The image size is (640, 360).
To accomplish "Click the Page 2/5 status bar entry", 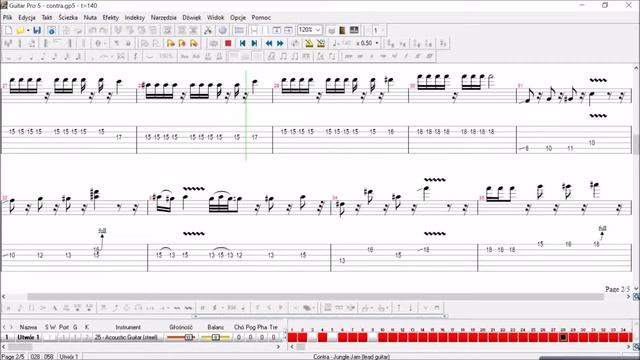I will coord(13,357).
